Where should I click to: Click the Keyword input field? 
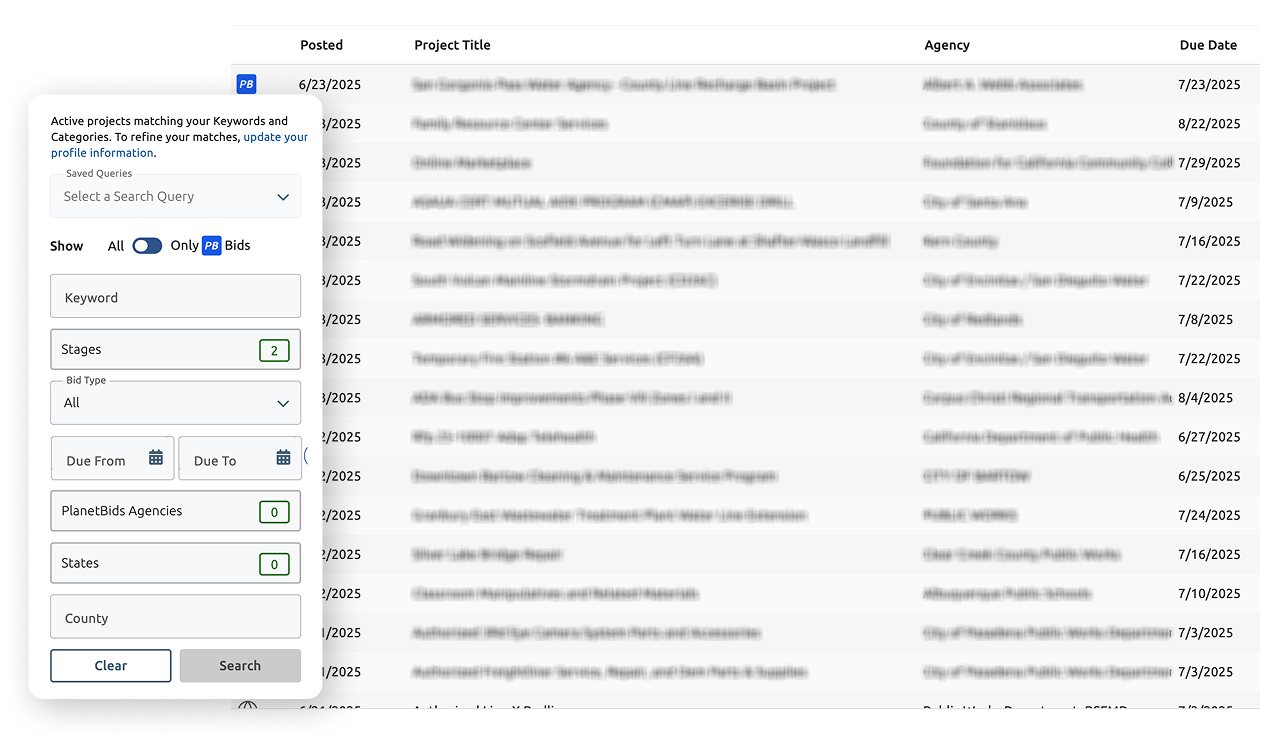pyautogui.click(x=175, y=297)
